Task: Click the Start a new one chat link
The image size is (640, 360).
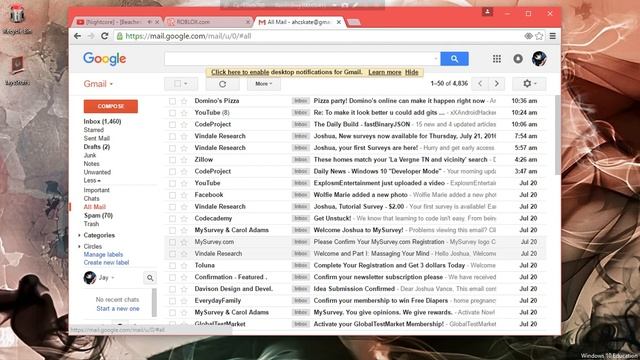Action: click(118, 309)
